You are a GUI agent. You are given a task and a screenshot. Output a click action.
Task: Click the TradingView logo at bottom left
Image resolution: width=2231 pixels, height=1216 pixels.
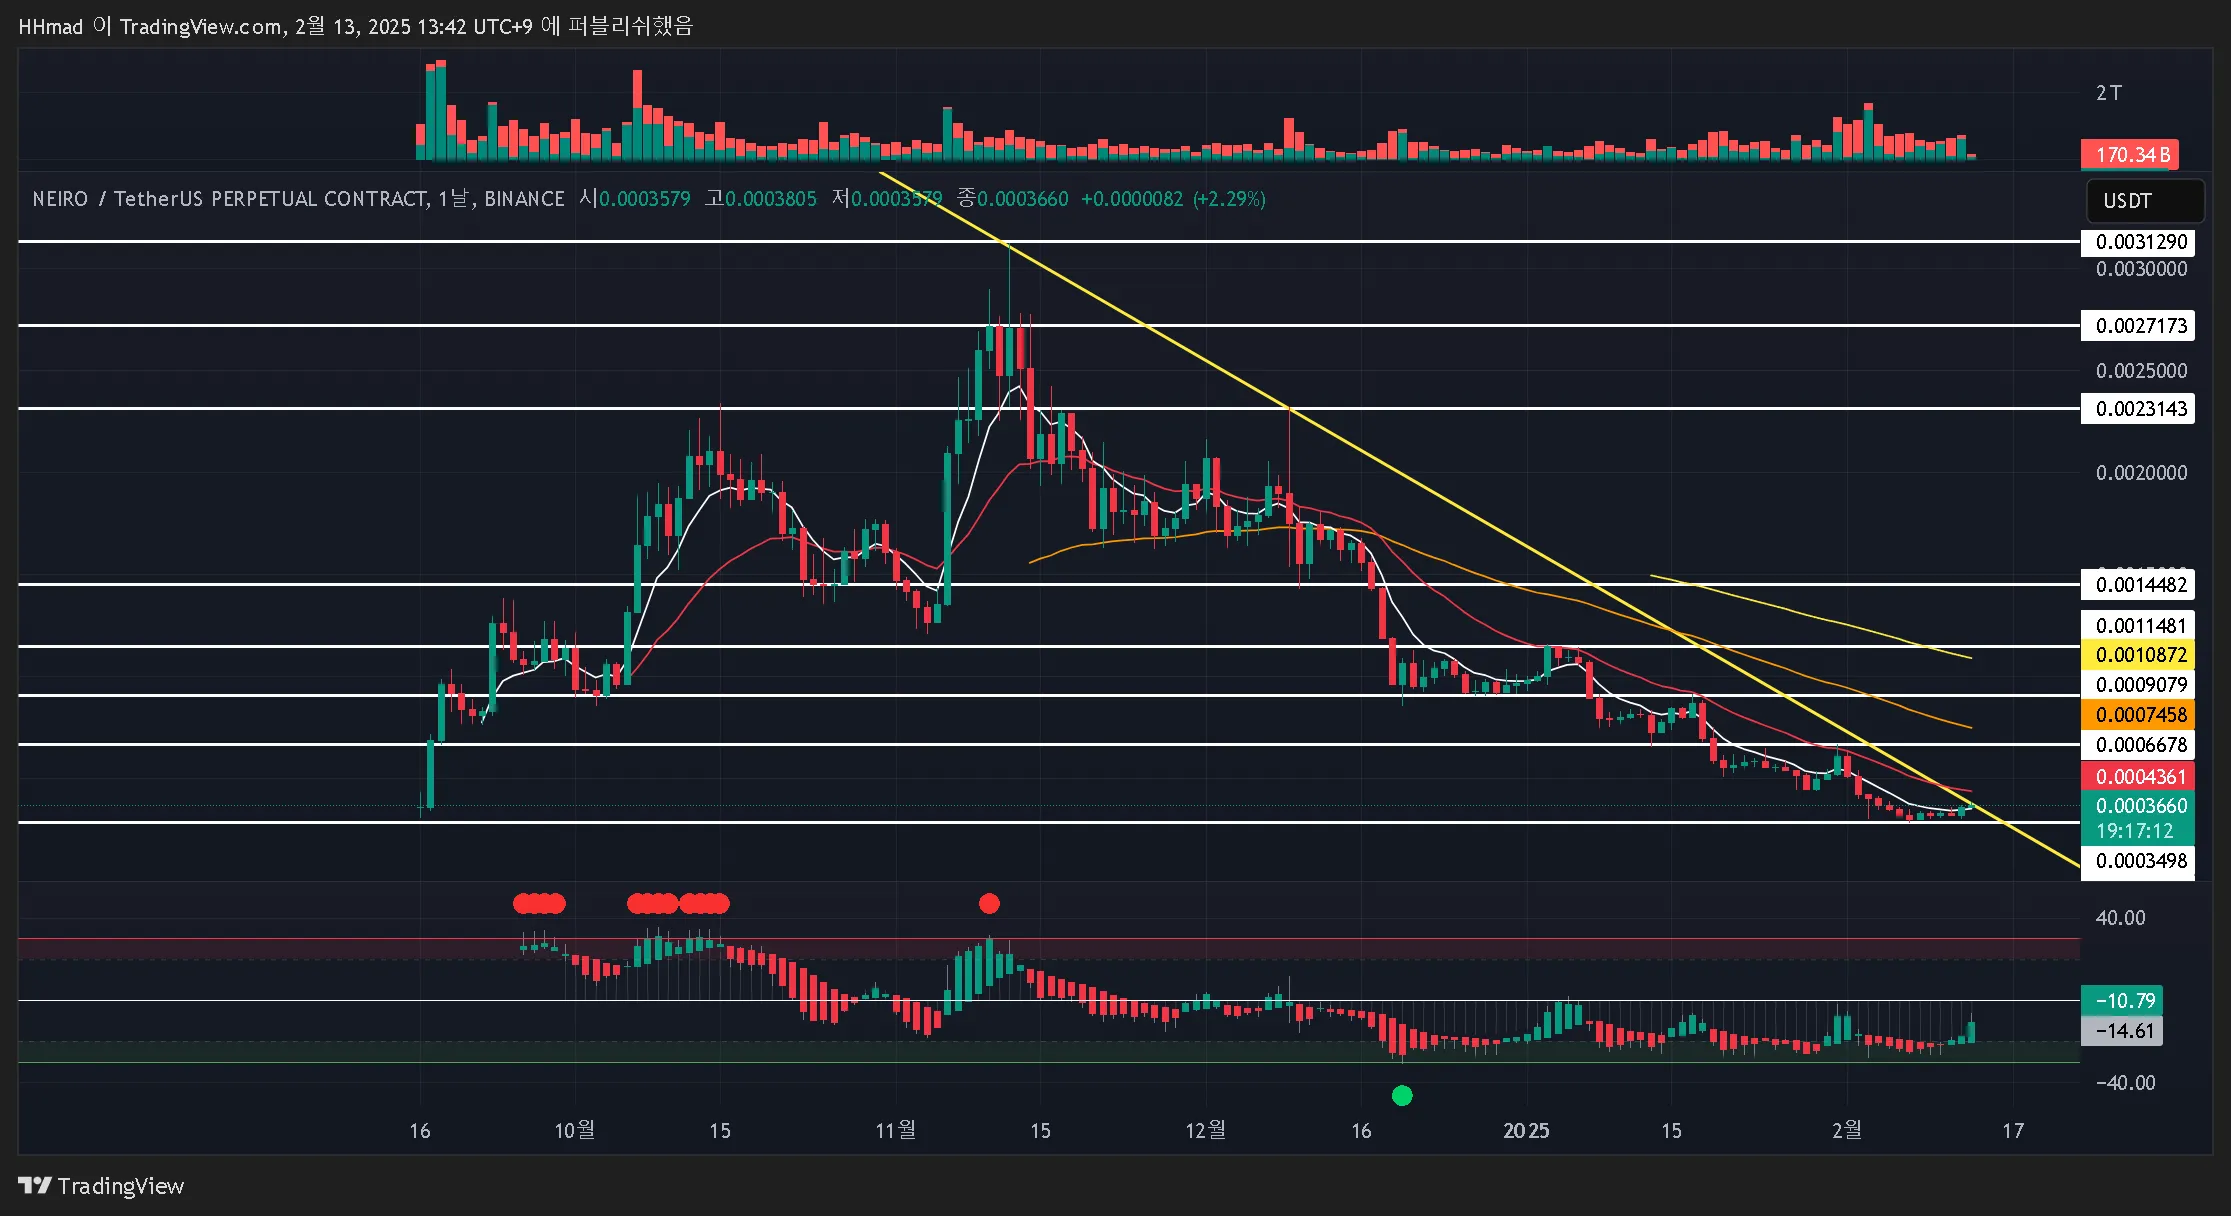[101, 1186]
